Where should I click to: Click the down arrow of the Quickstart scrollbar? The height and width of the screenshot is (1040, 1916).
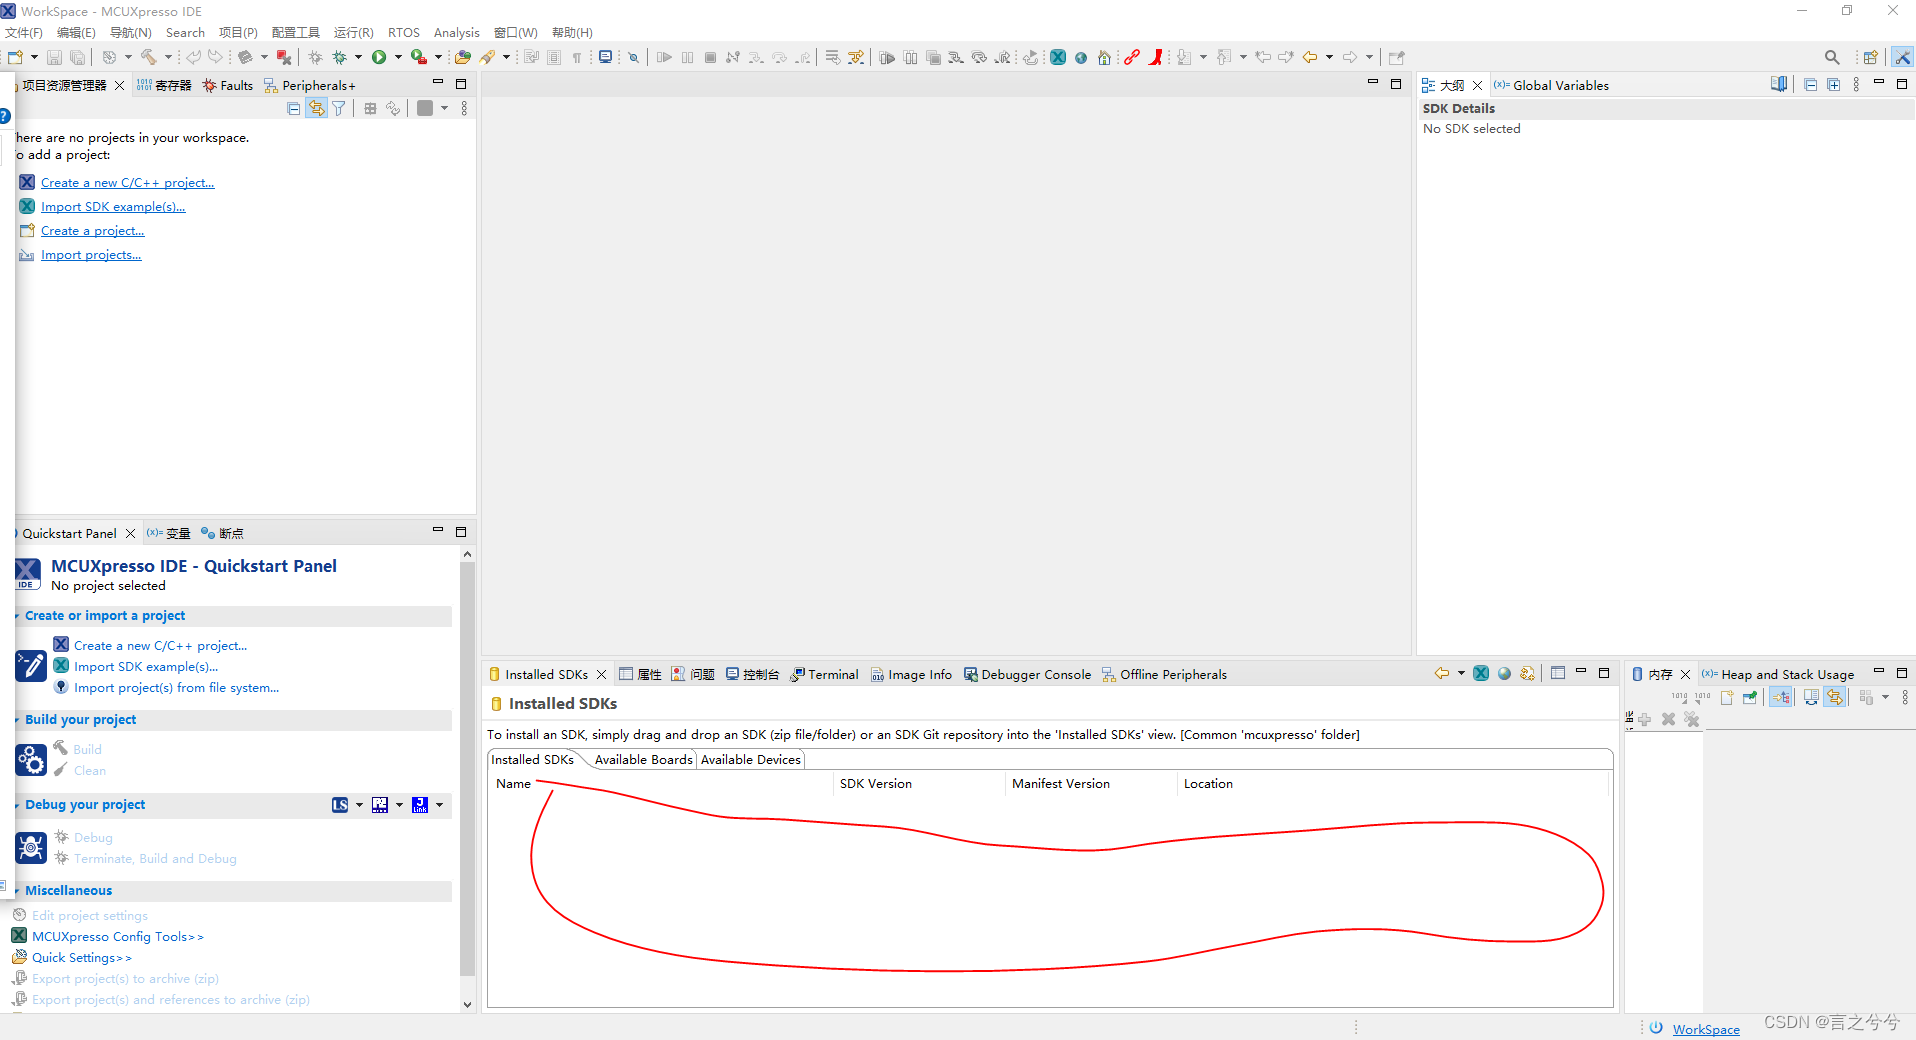pyautogui.click(x=467, y=1004)
